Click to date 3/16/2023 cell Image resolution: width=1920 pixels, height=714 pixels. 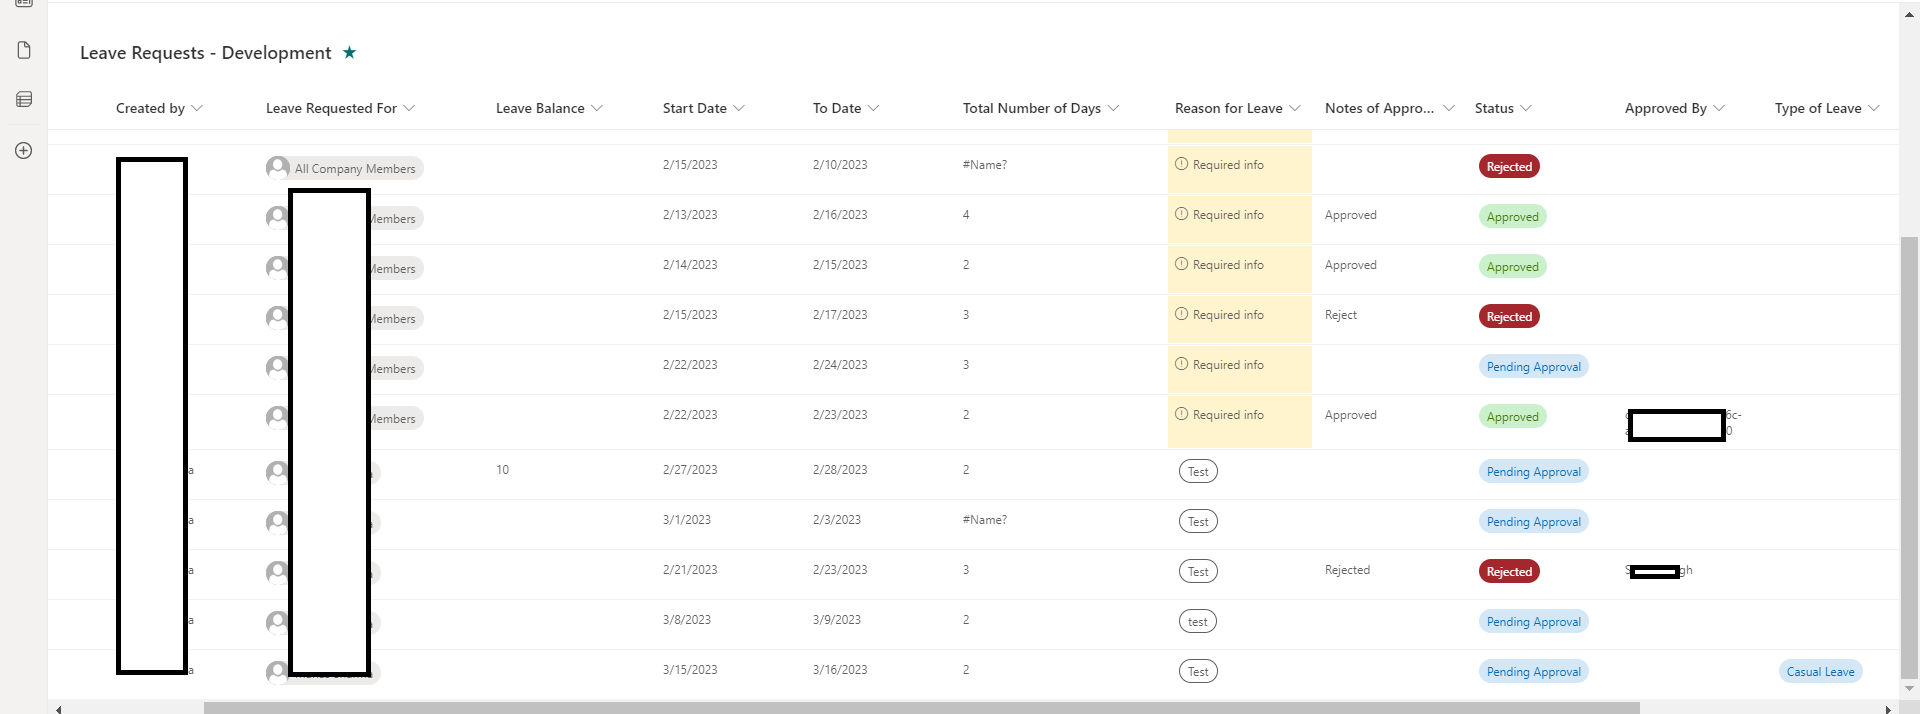840,670
